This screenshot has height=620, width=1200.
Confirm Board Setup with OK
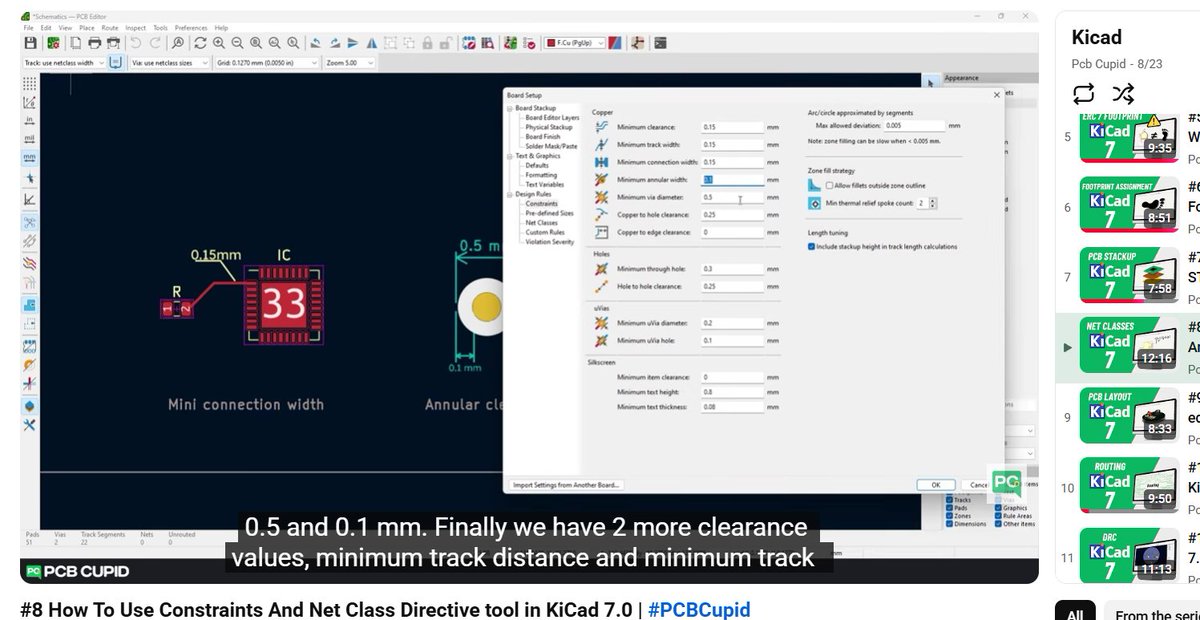936,484
